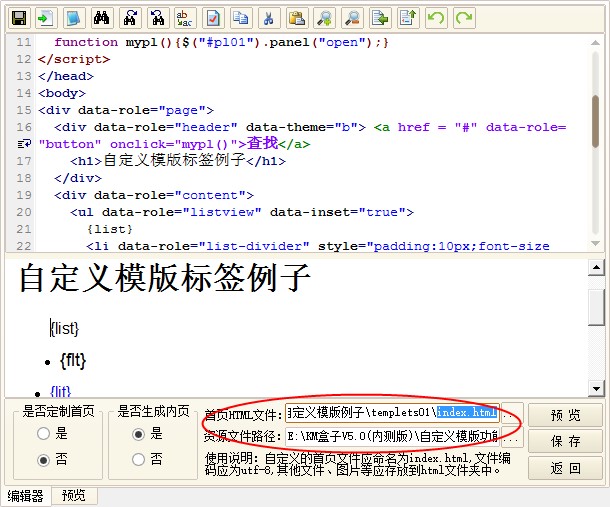610x507 pixels.
Task: Click the highlighted index.html text in path field
Action: pos(467,412)
